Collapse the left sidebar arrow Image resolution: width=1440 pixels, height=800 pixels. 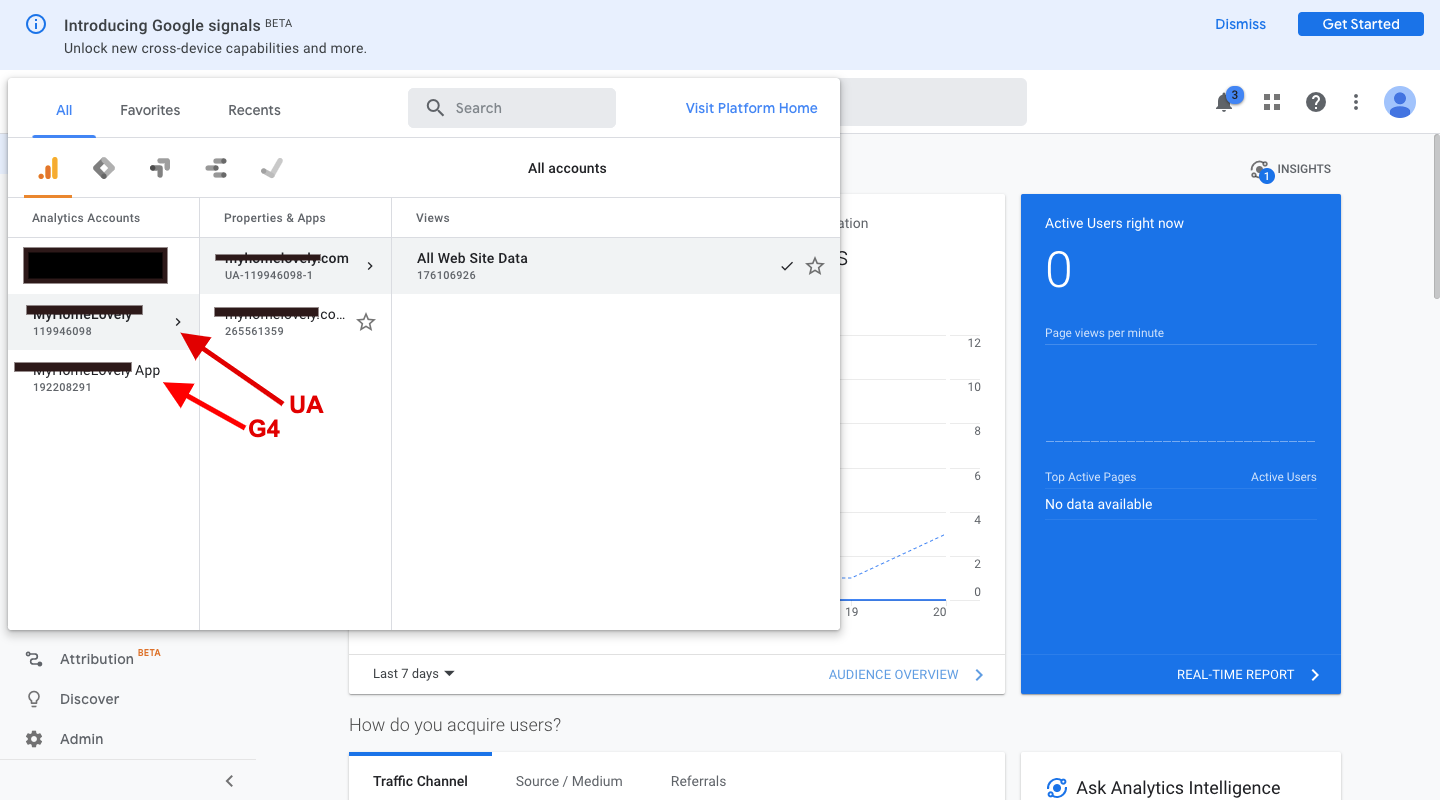pyautogui.click(x=229, y=781)
